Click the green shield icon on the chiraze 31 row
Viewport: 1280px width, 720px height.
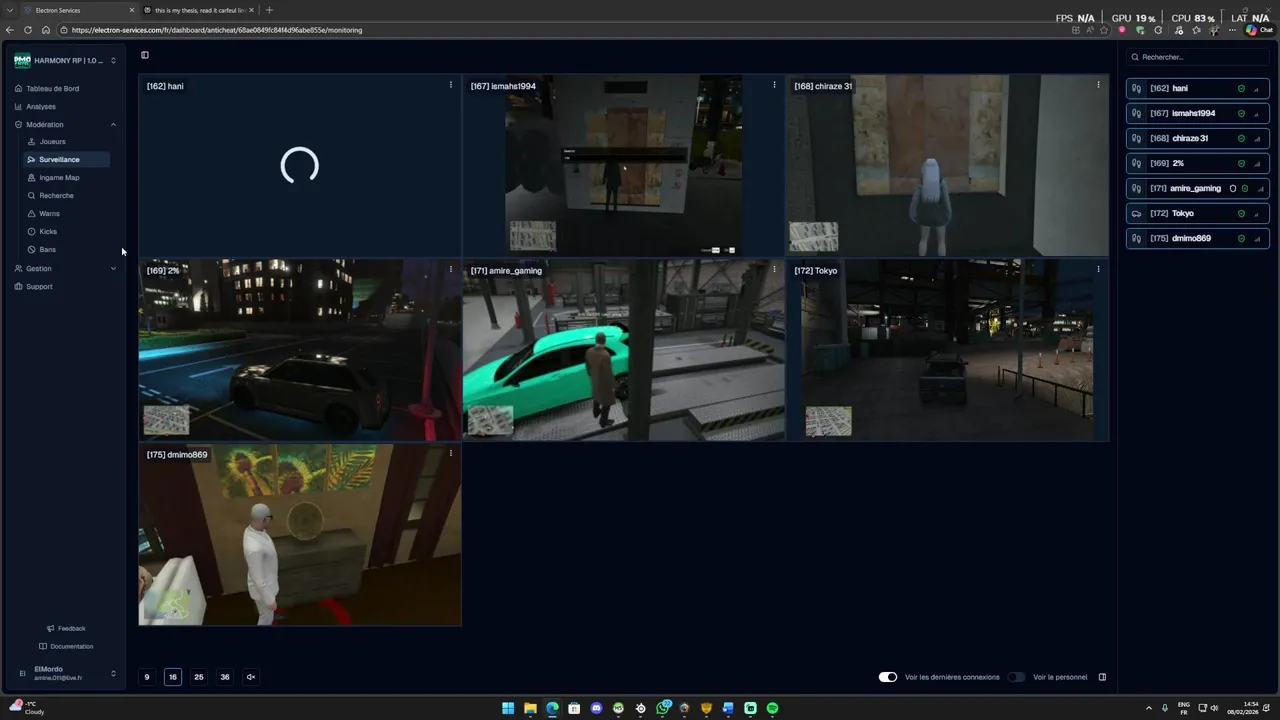[1242, 138]
